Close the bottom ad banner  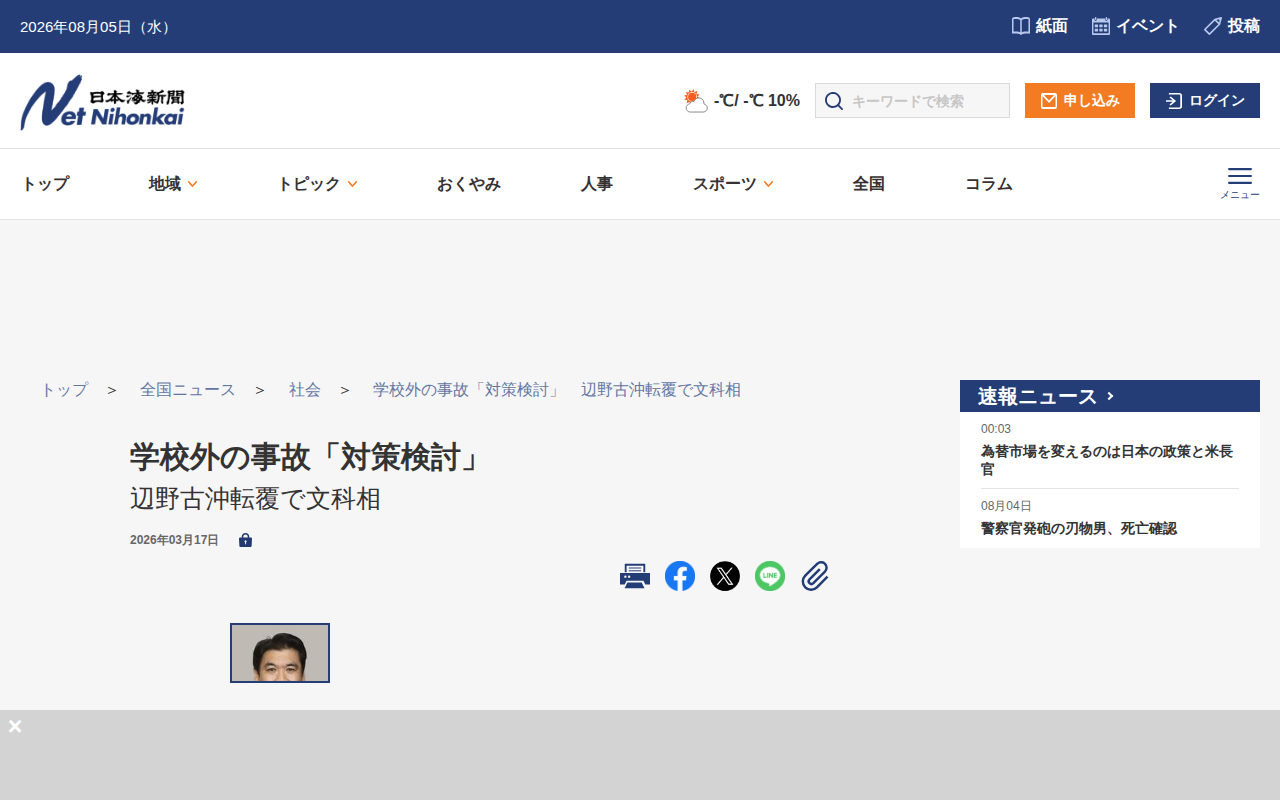(x=15, y=726)
